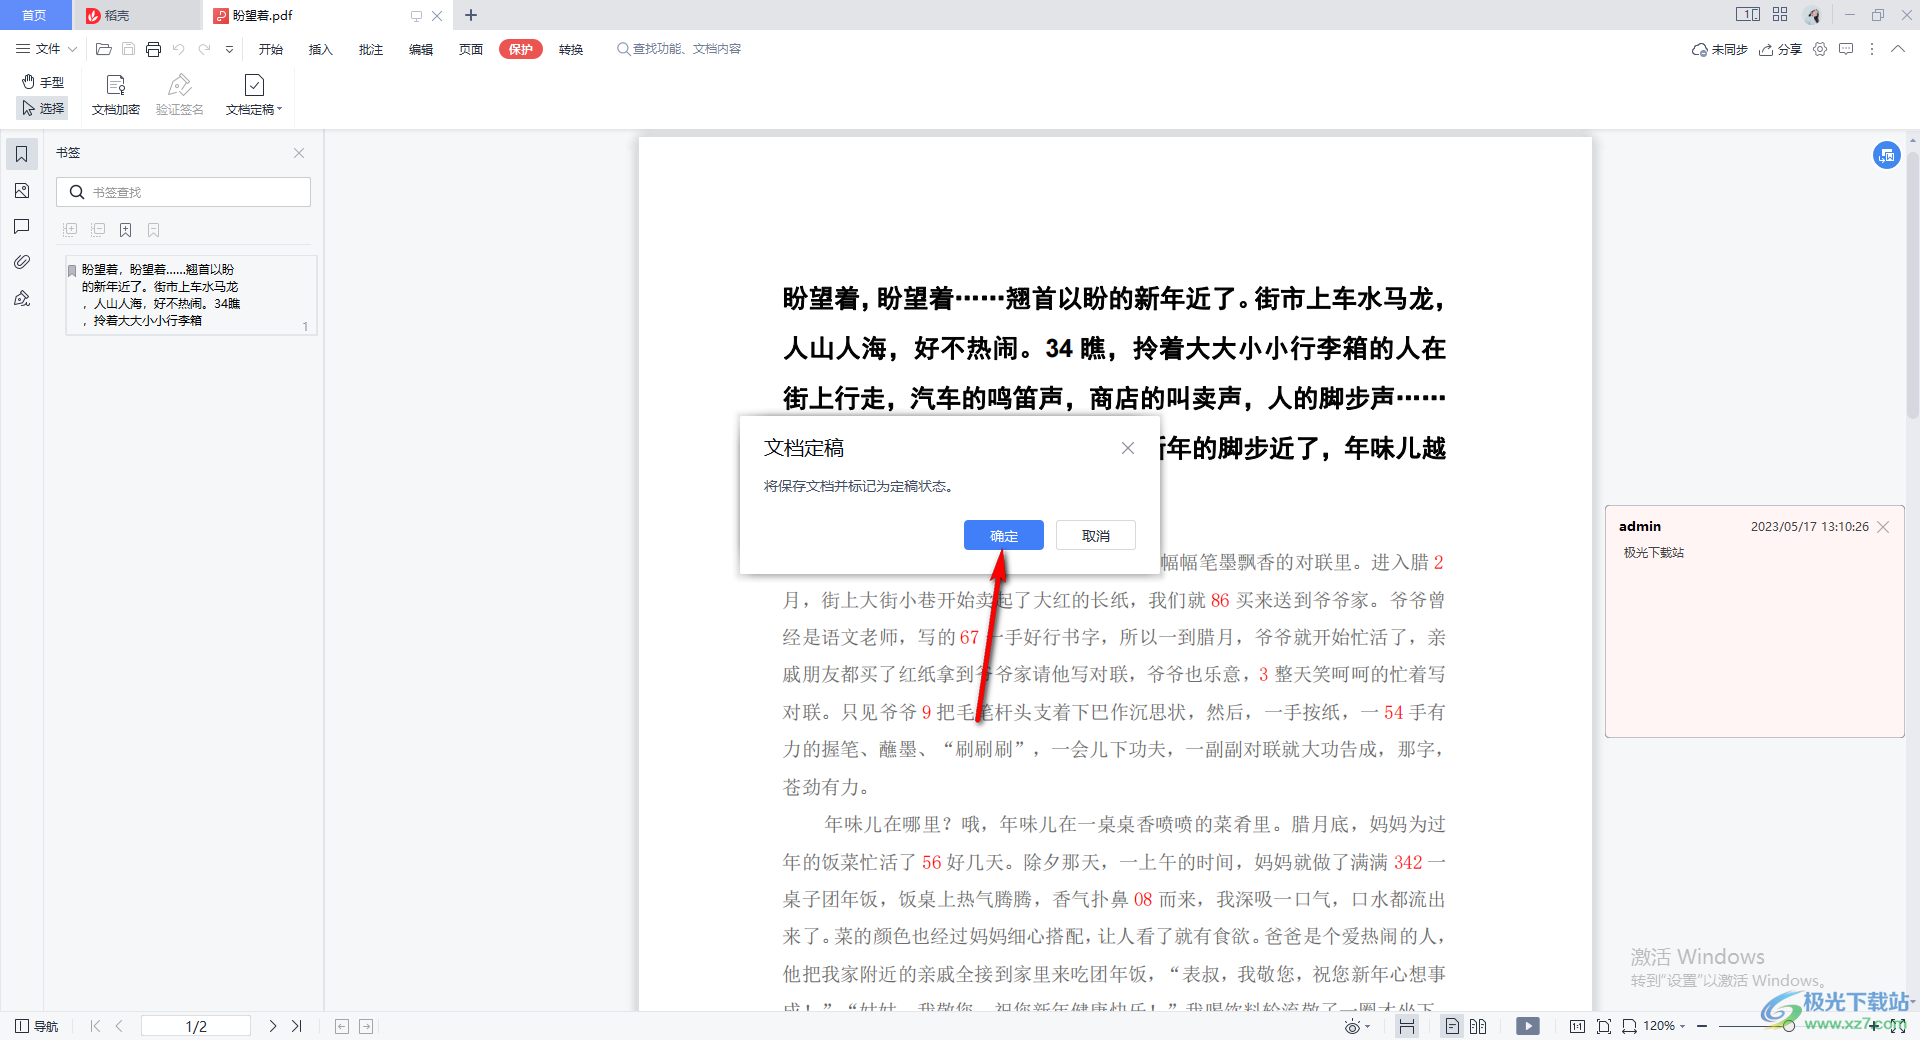Click the Print icon in quick toolbar
This screenshot has width=1920, height=1040.
tap(153, 49)
